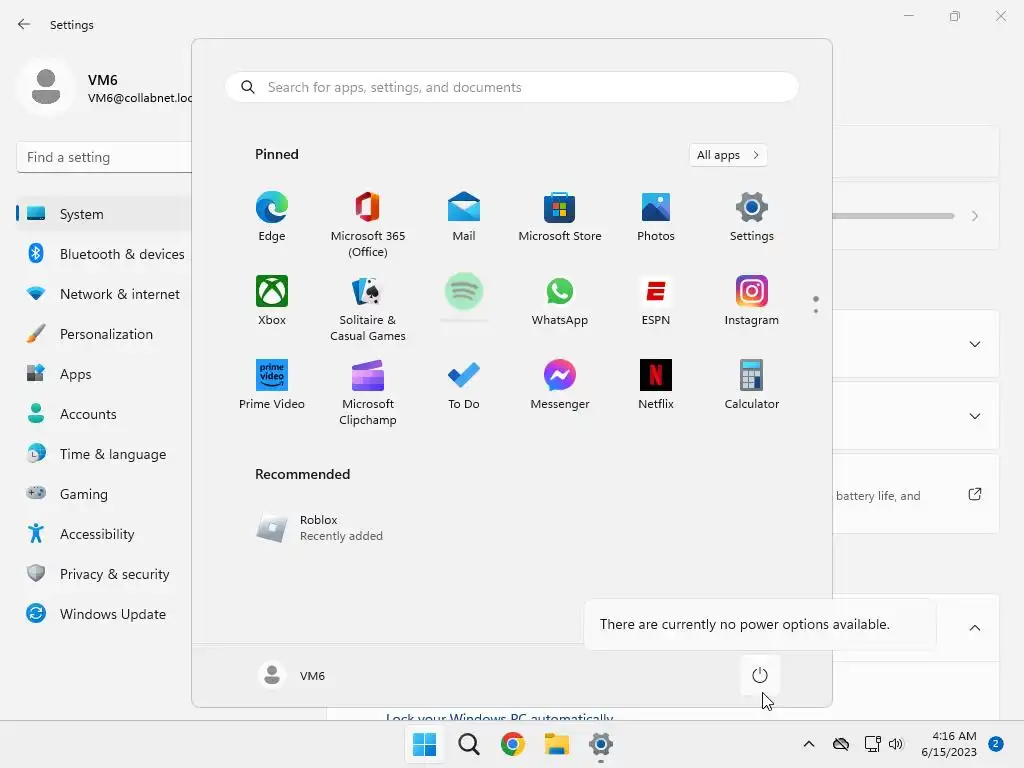Expand the first collapsed settings section chevron
The height and width of the screenshot is (768, 1024).
click(x=974, y=344)
